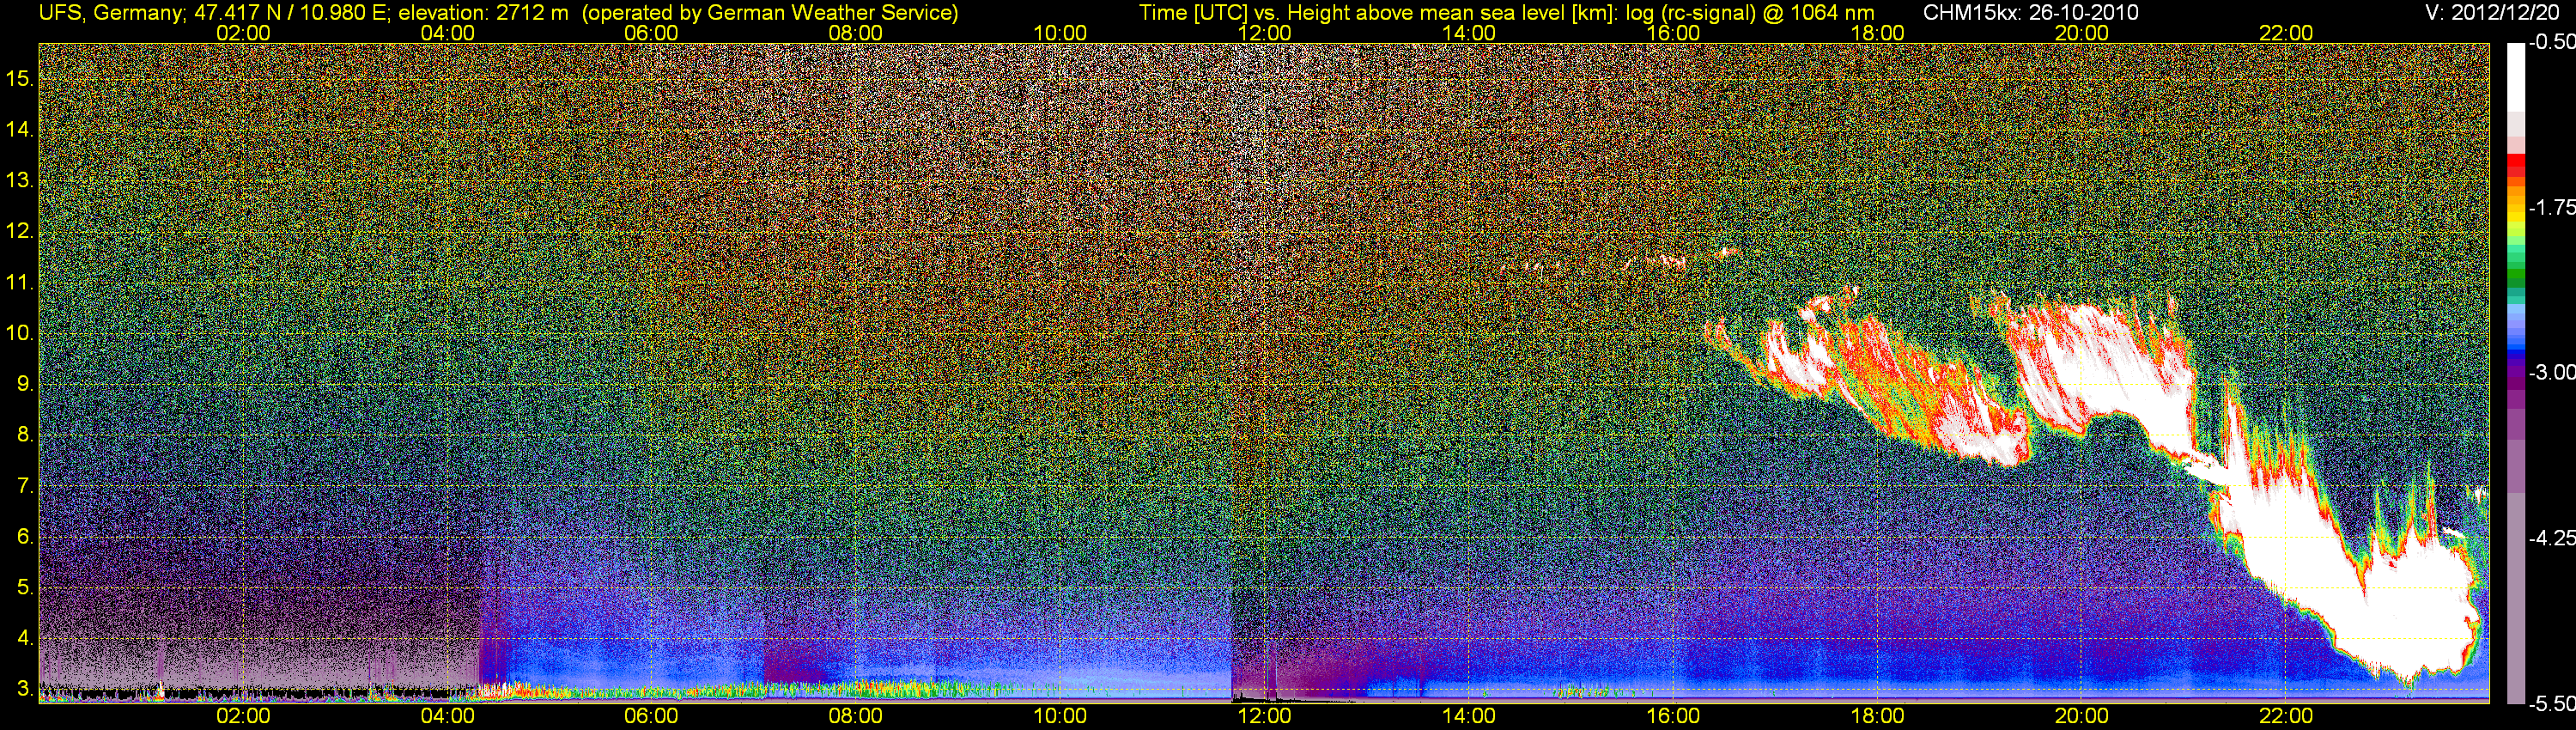Select the '14.' height axis label
This screenshot has width=2576, height=730.
pos(20,129)
